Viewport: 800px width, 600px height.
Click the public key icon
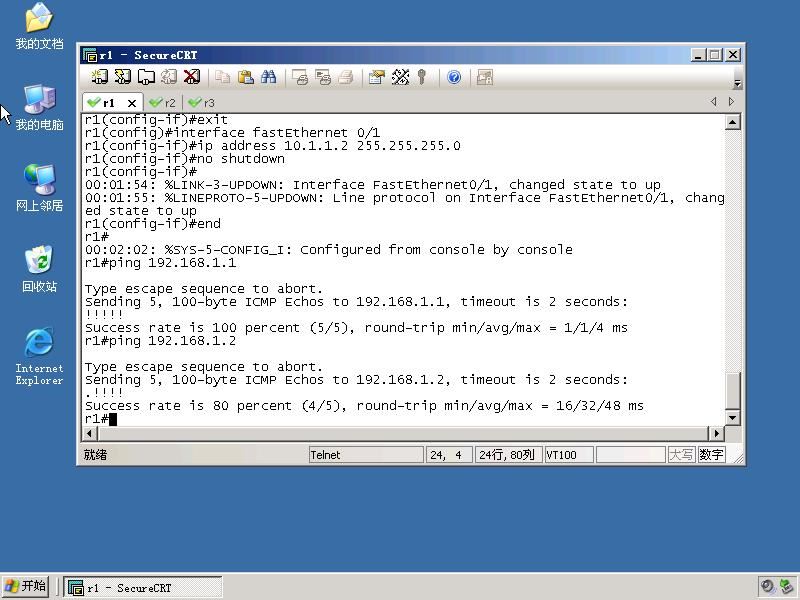[421, 77]
